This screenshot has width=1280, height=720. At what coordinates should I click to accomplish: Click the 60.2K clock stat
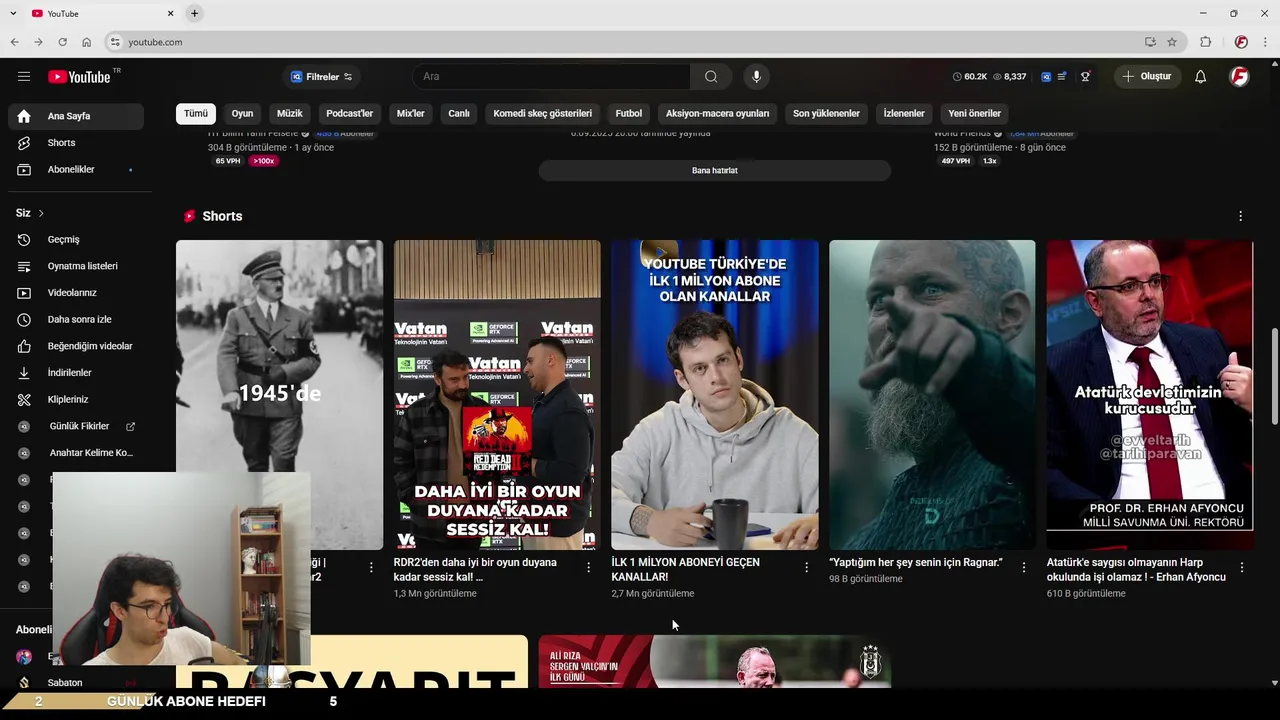pyautogui.click(x=970, y=77)
